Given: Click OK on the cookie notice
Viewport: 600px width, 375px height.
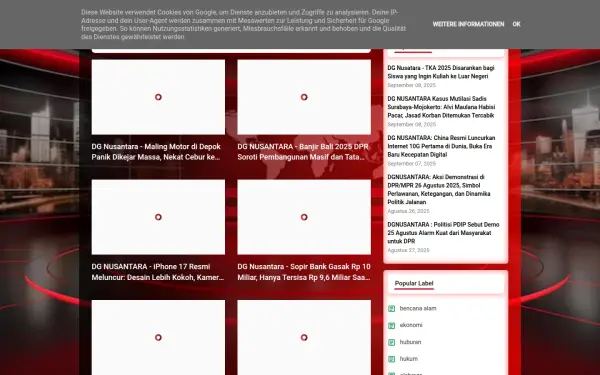Looking at the screenshot, I should pos(516,24).
